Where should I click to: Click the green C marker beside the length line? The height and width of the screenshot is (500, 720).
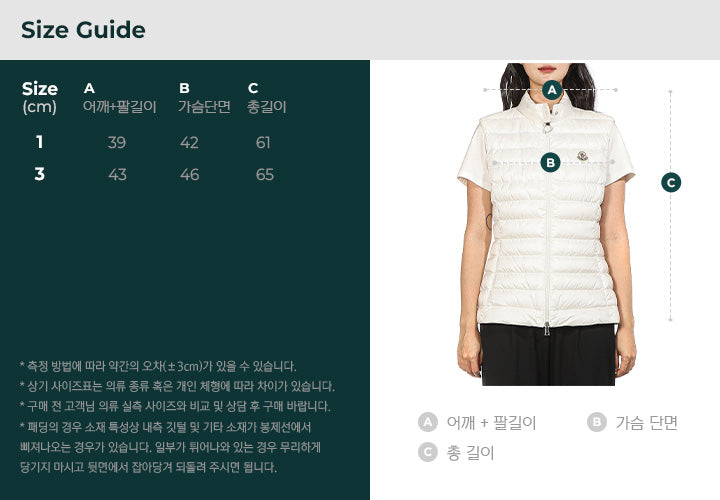point(671,183)
